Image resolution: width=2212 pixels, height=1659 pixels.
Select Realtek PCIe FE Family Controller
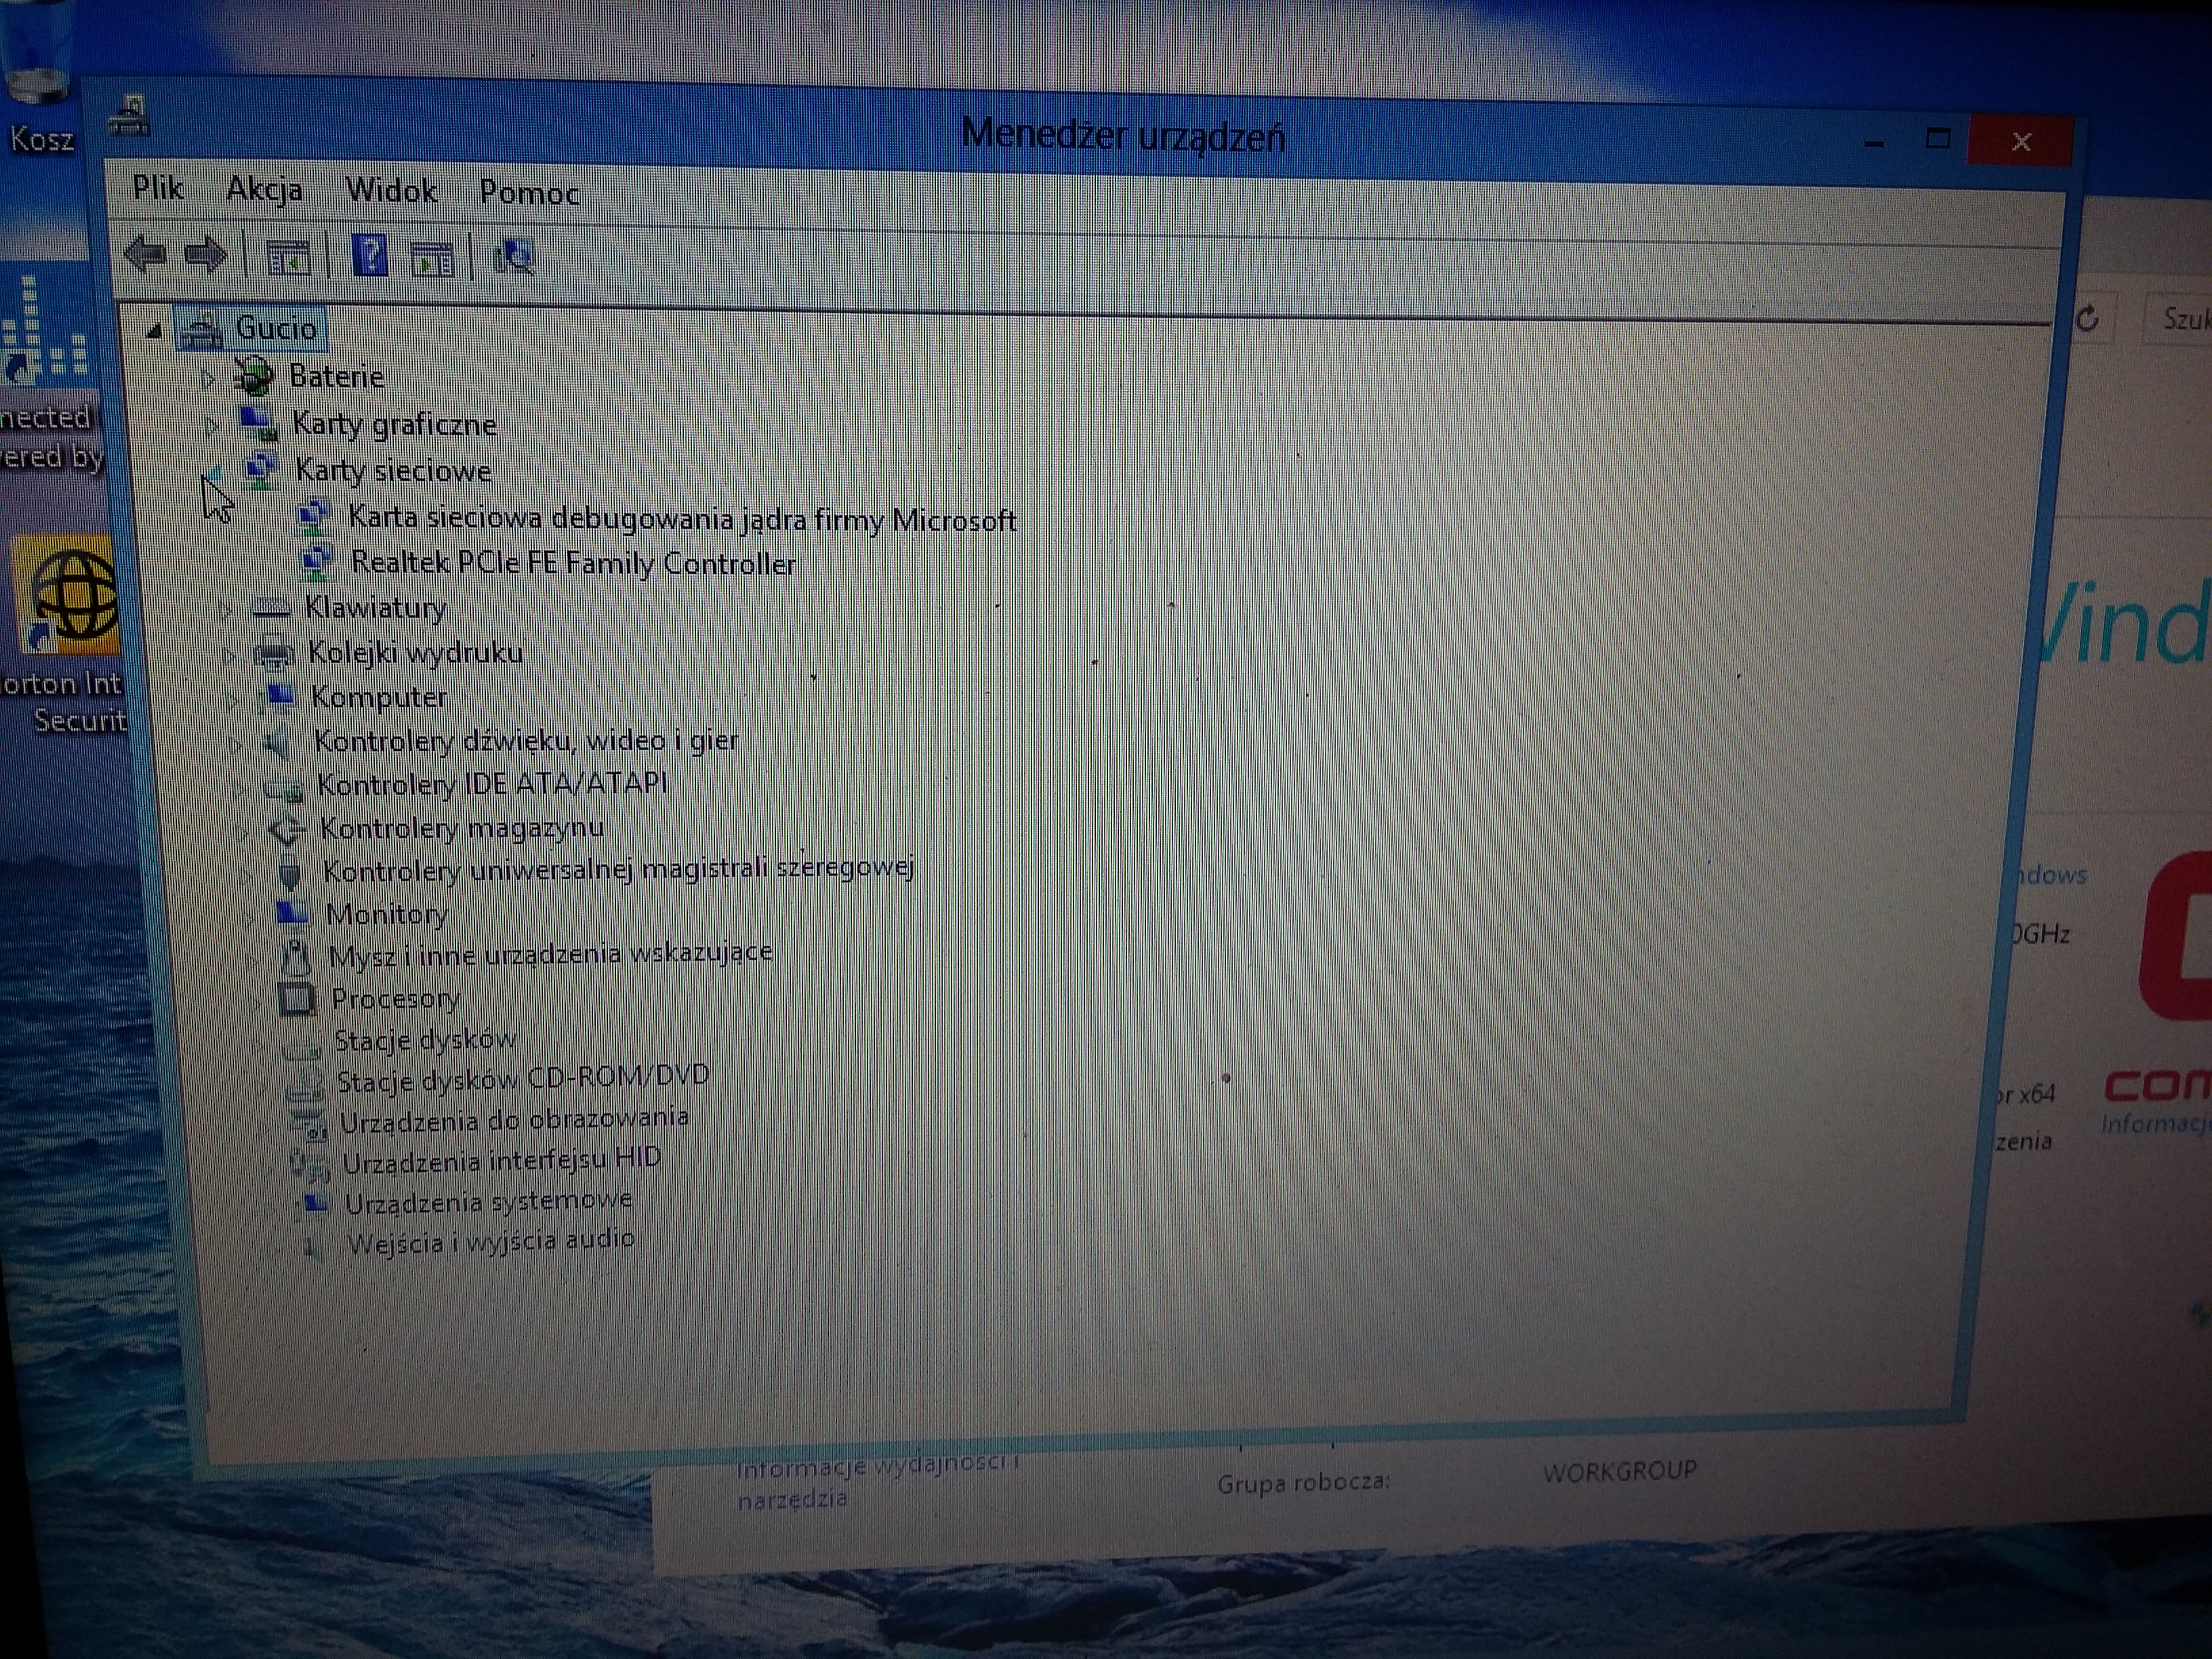[x=574, y=563]
